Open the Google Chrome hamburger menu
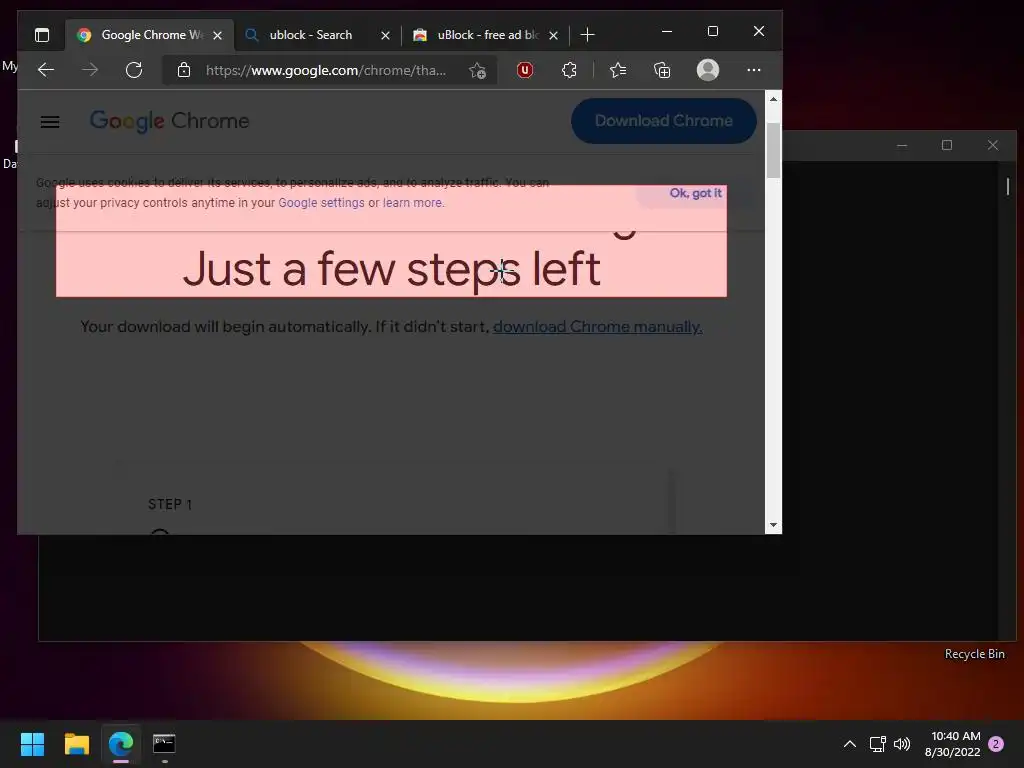 (50, 122)
